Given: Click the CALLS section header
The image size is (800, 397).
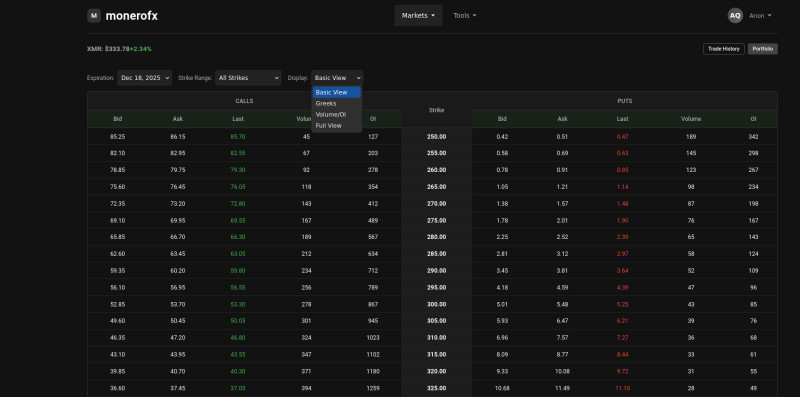Looking at the screenshot, I should [244, 101].
